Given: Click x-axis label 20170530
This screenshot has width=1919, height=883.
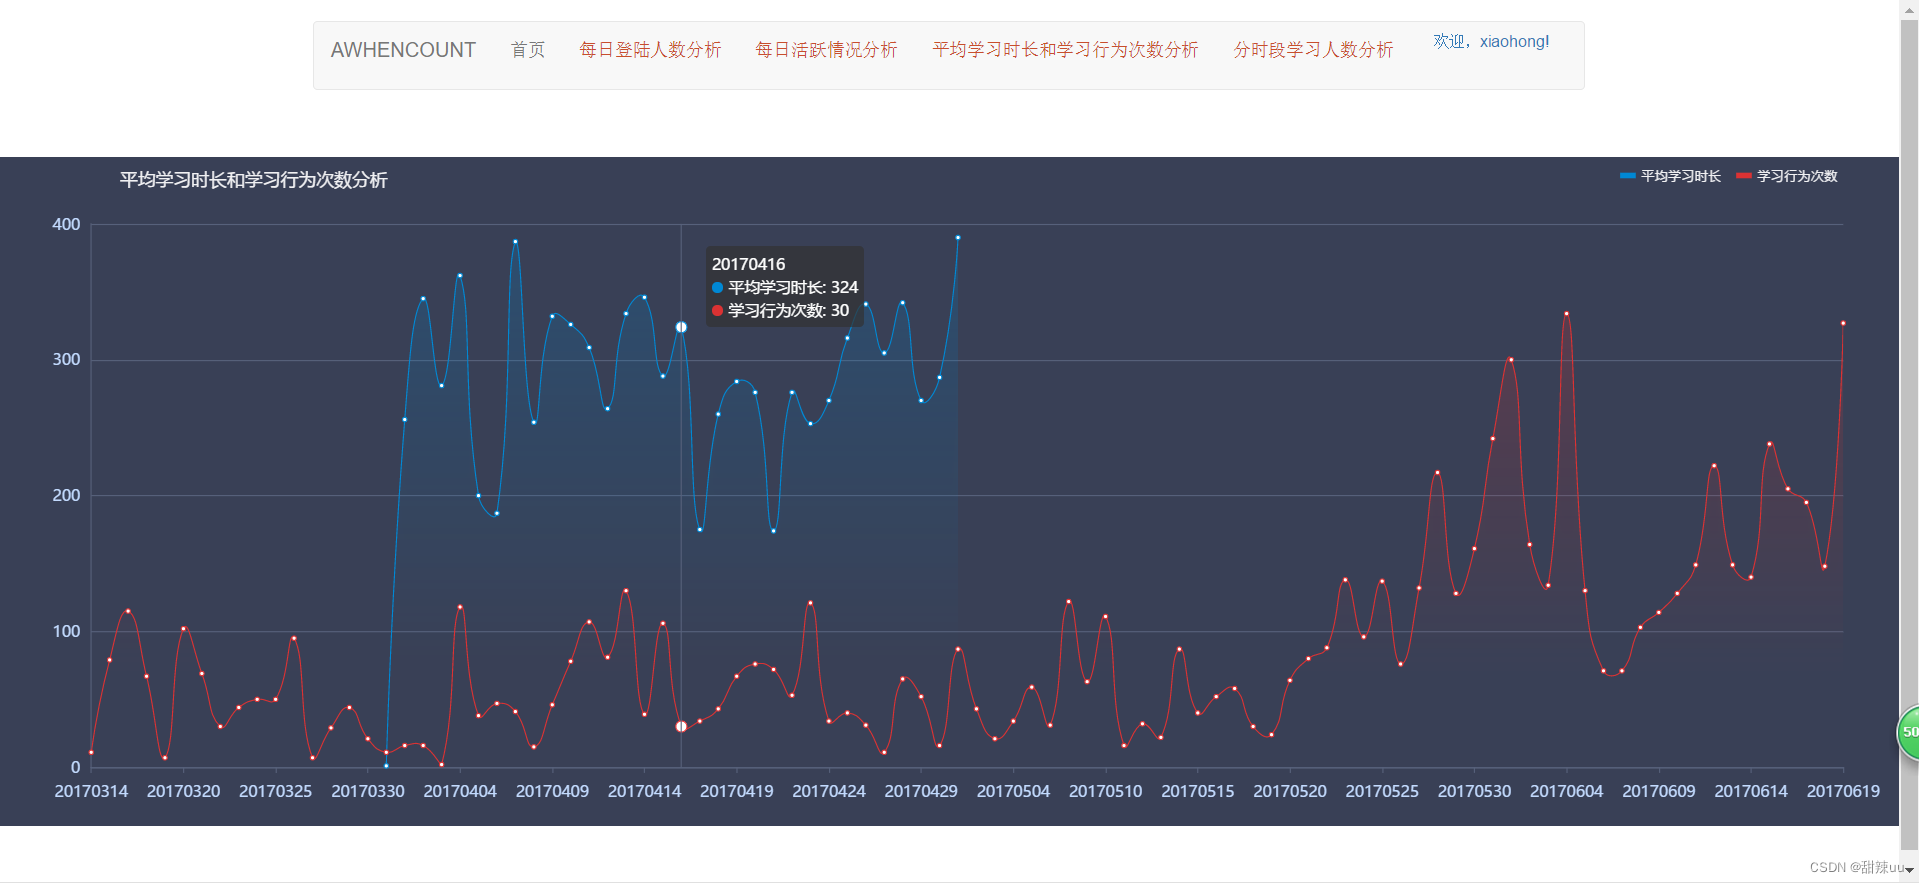Looking at the screenshot, I should coord(1474,791).
